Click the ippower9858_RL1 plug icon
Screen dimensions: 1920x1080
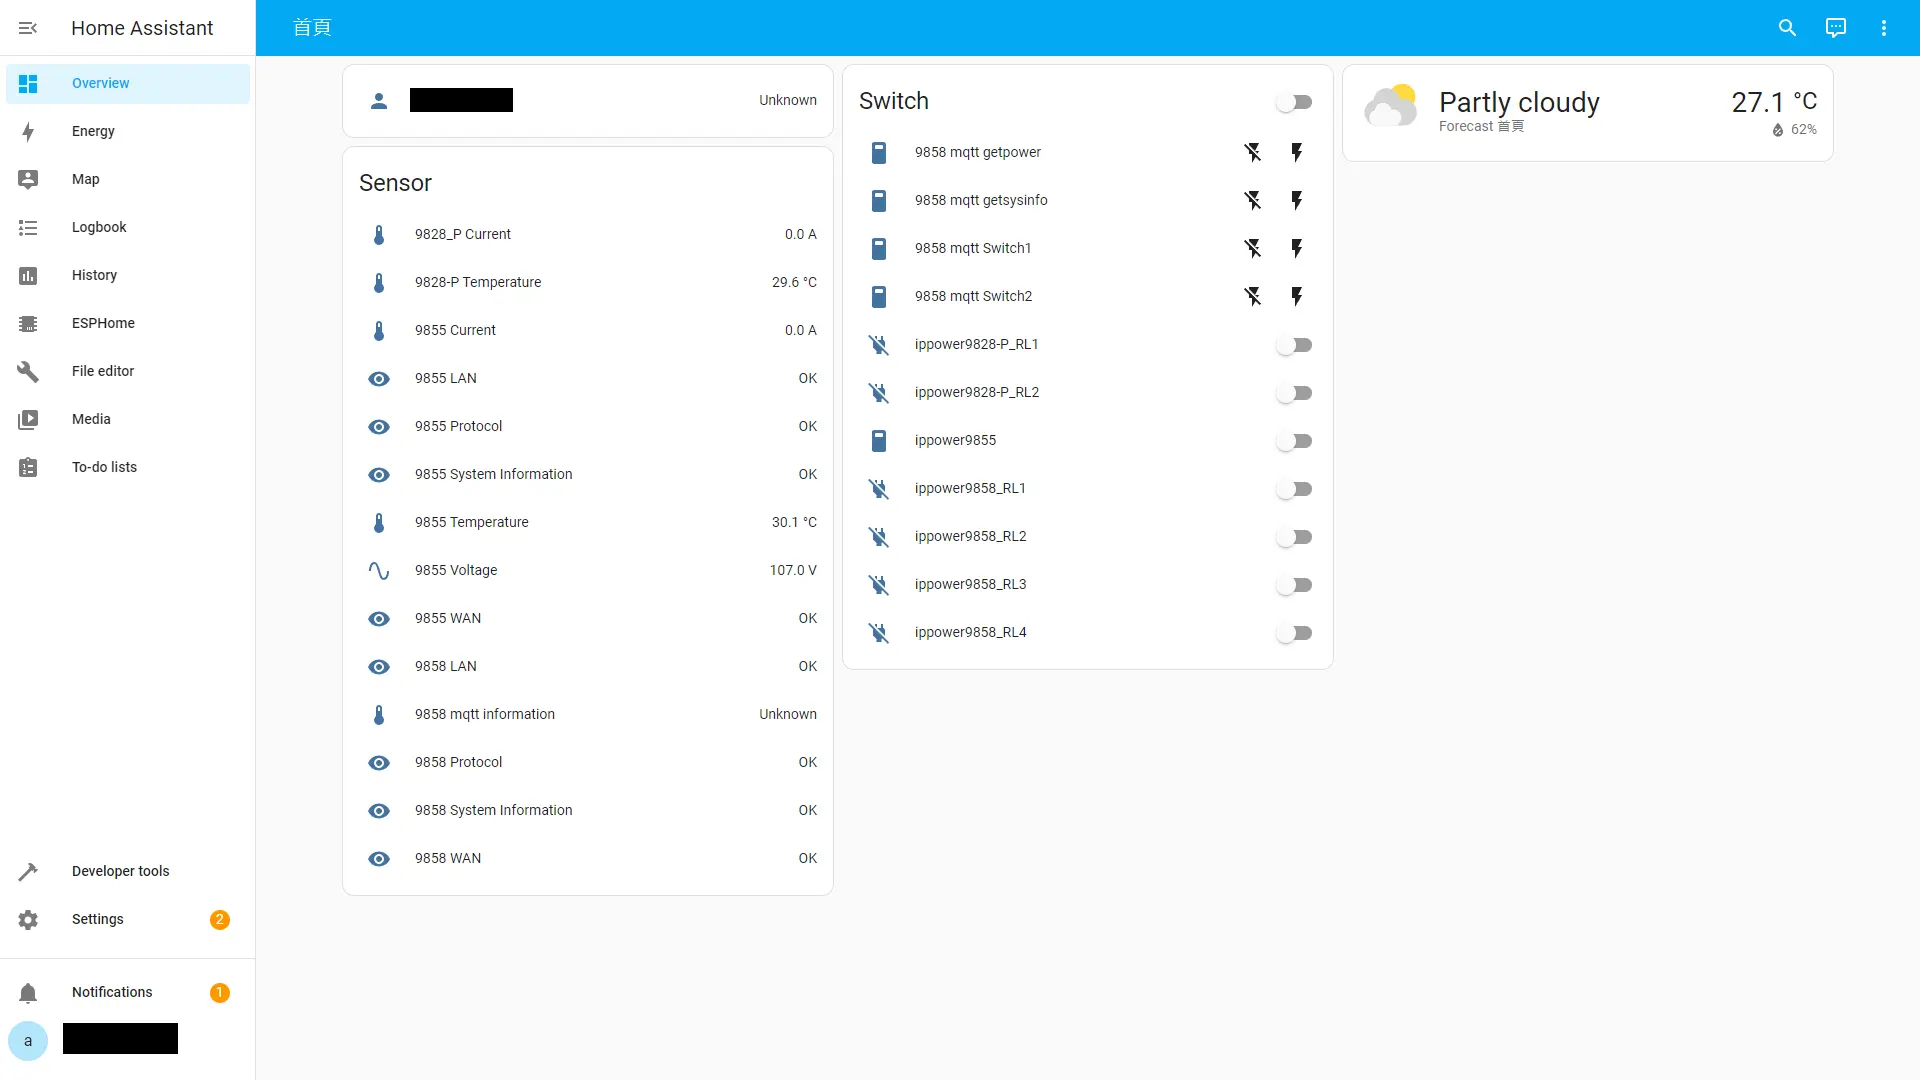click(x=878, y=488)
